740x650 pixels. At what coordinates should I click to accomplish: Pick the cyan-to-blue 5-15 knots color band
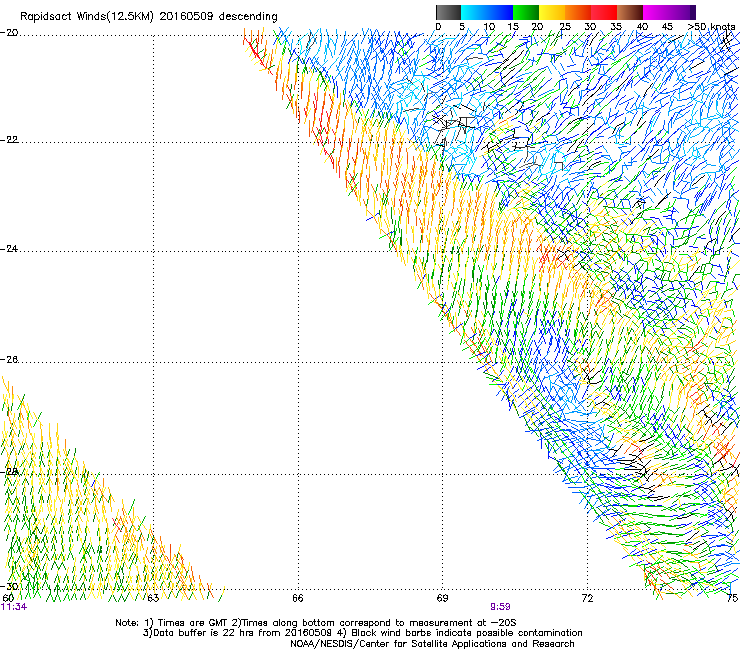(x=487, y=12)
